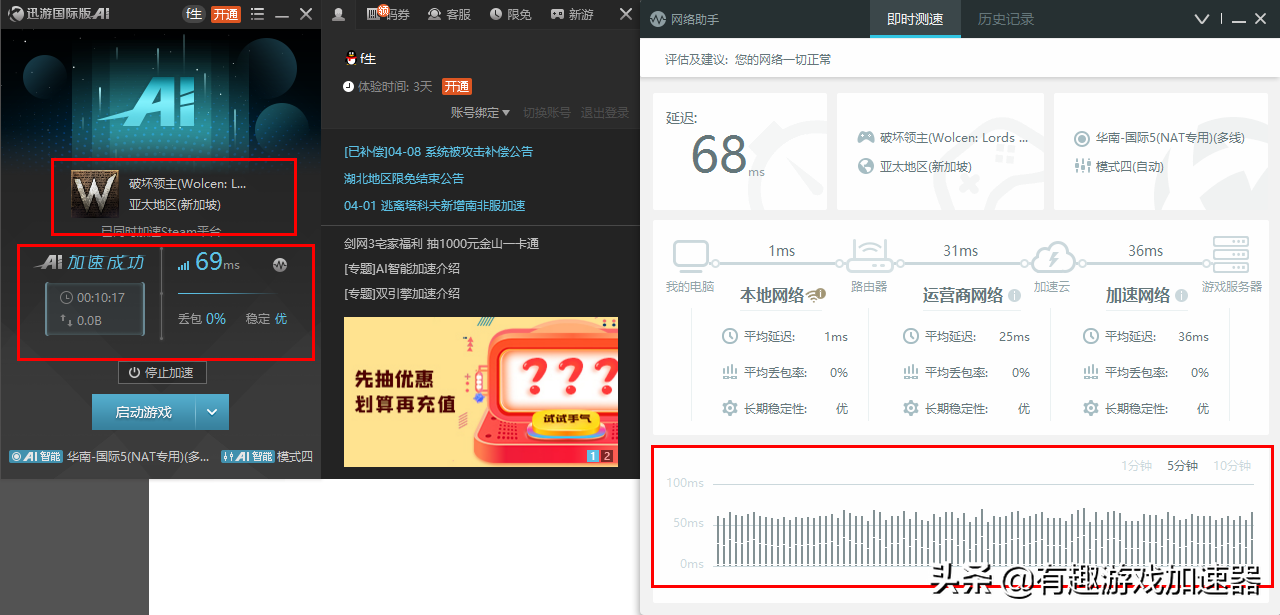Click the signal bars icon beside 69ms
Image resolution: width=1280 pixels, height=615 pixels.
pyautogui.click(x=184, y=265)
